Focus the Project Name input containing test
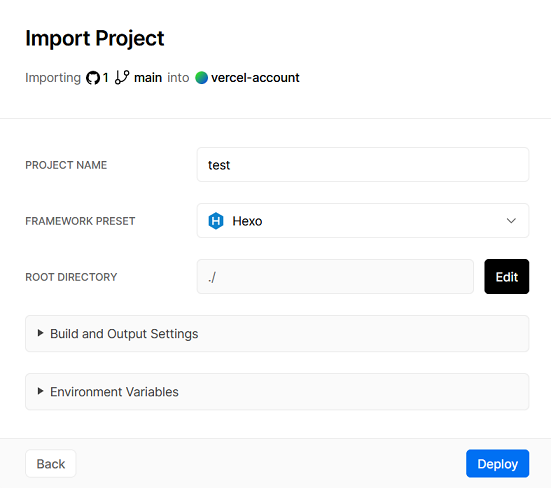The height and width of the screenshot is (488, 551). pyautogui.click(x=363, y=165)
